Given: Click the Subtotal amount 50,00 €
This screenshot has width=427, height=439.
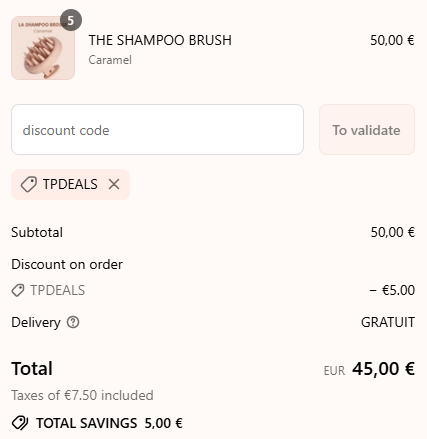Looking at the screenshot, I should (393, 232).
